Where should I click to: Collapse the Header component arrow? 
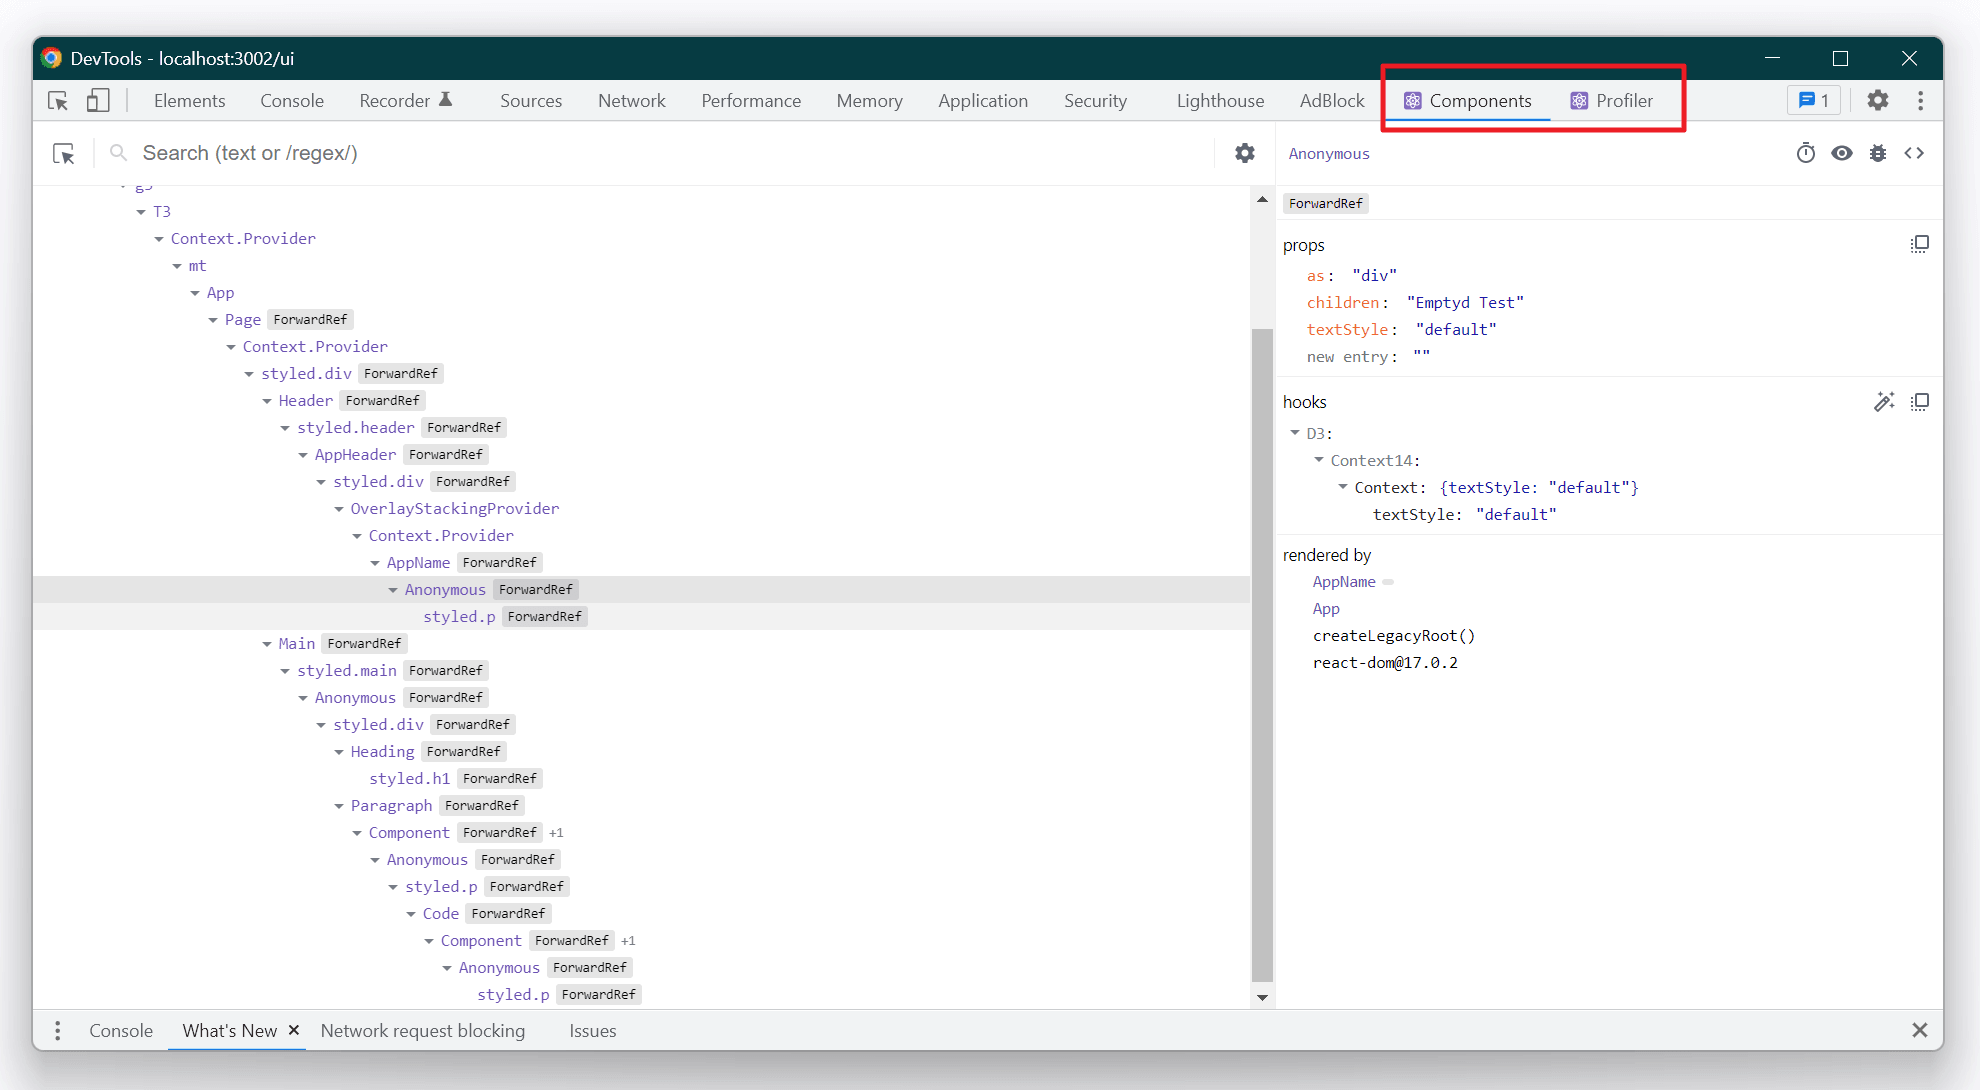(267, 401)
